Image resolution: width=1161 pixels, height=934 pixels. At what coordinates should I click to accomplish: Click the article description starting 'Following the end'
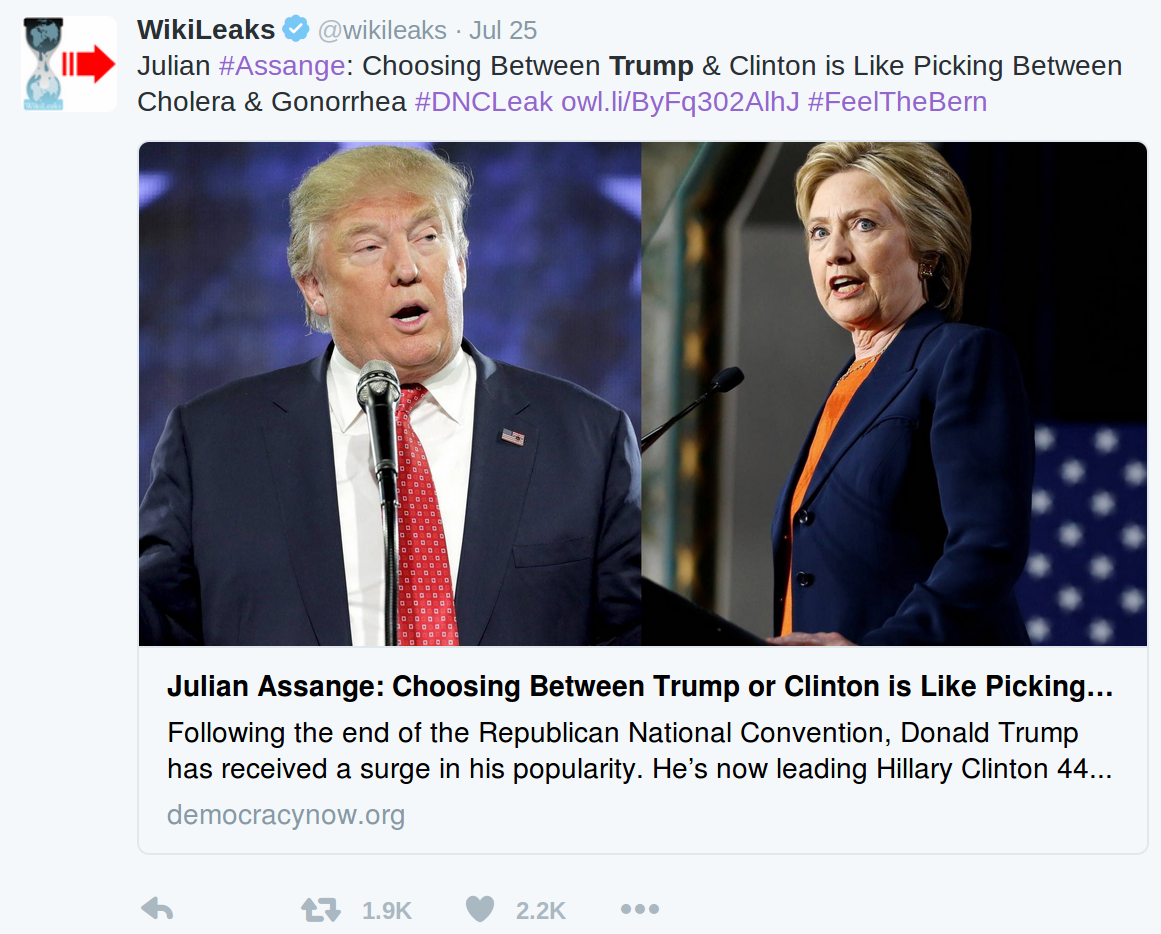[x=640, y=750]
